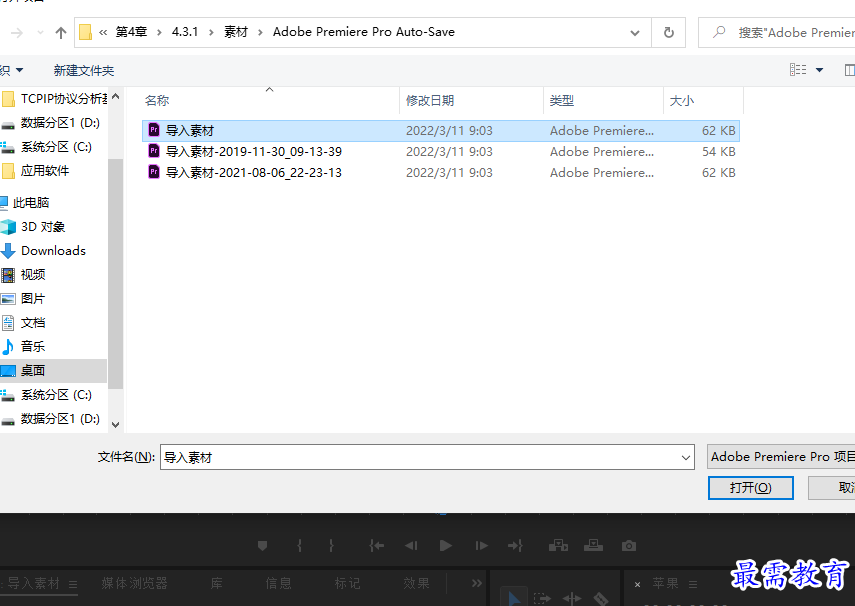Switch to 标记 tab in Premiere
Viewport: 855px width, 606px height.
pos(348,583)
